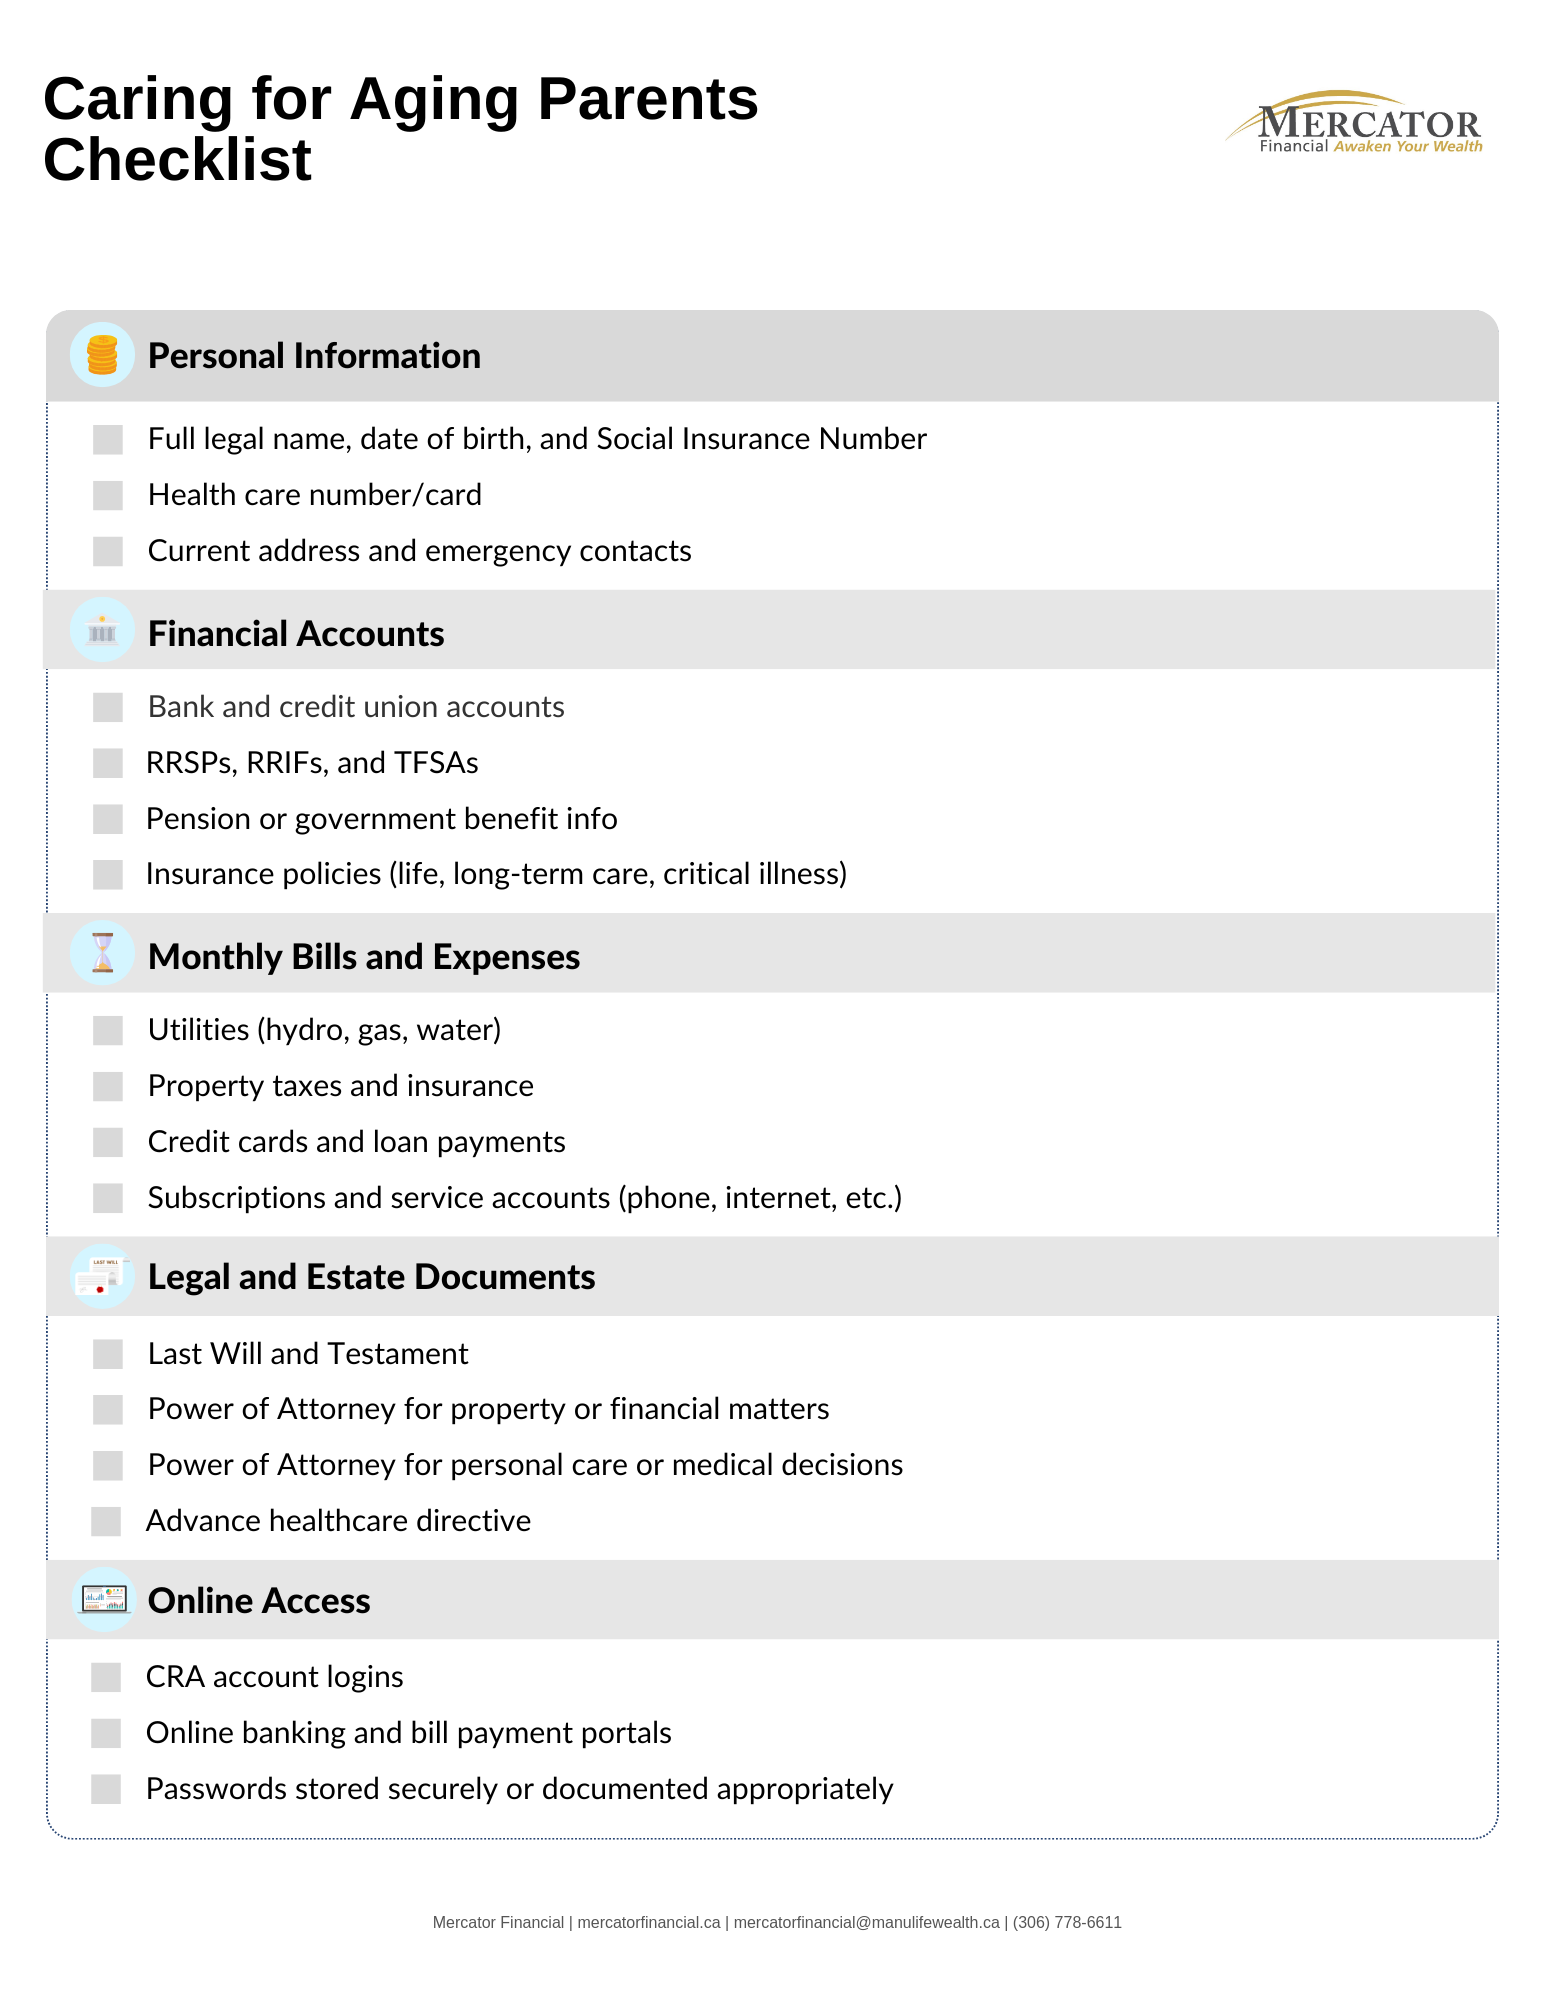Open the mercatorfinancial.ca website link

649,1922
